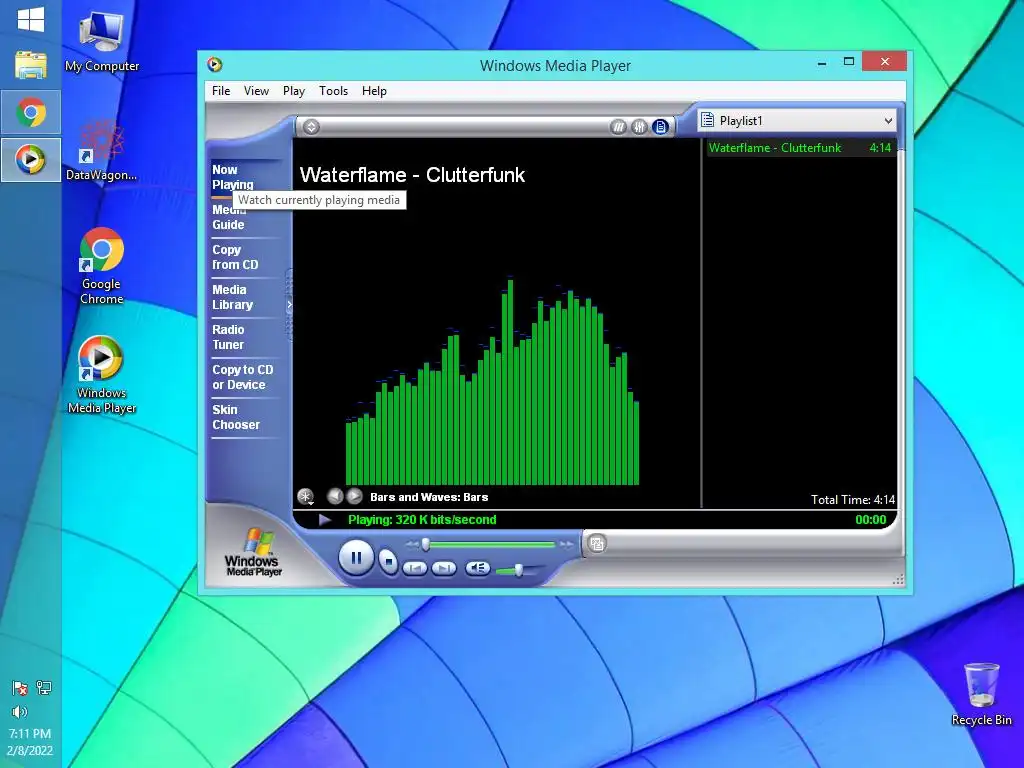This screenshot has width=1024, height=768.
Task: Toggle shuffle mode icon
Action: 618,127
